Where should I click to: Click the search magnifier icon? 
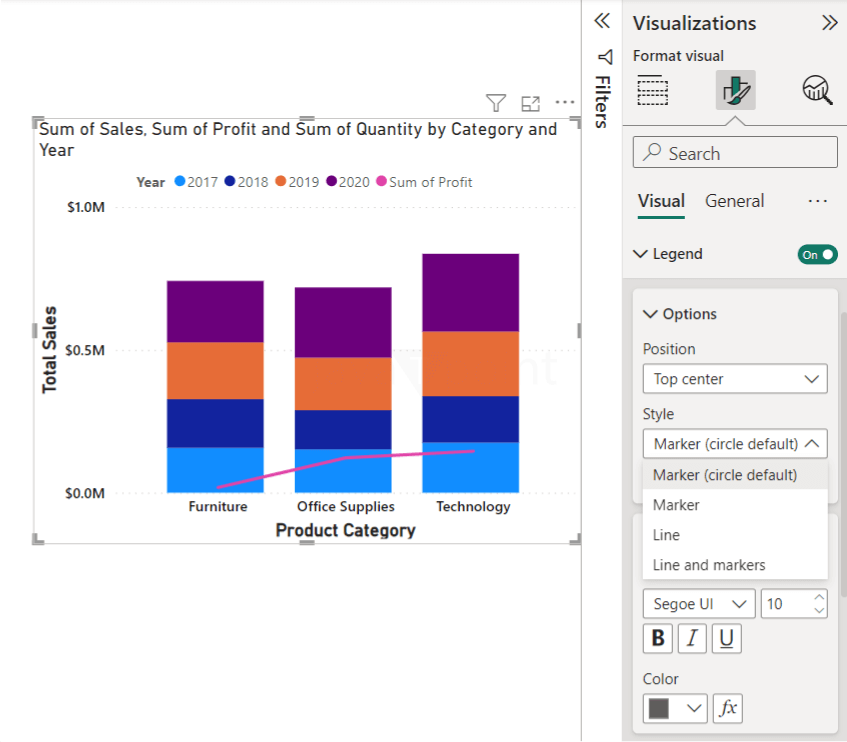[x=652, y=152]
